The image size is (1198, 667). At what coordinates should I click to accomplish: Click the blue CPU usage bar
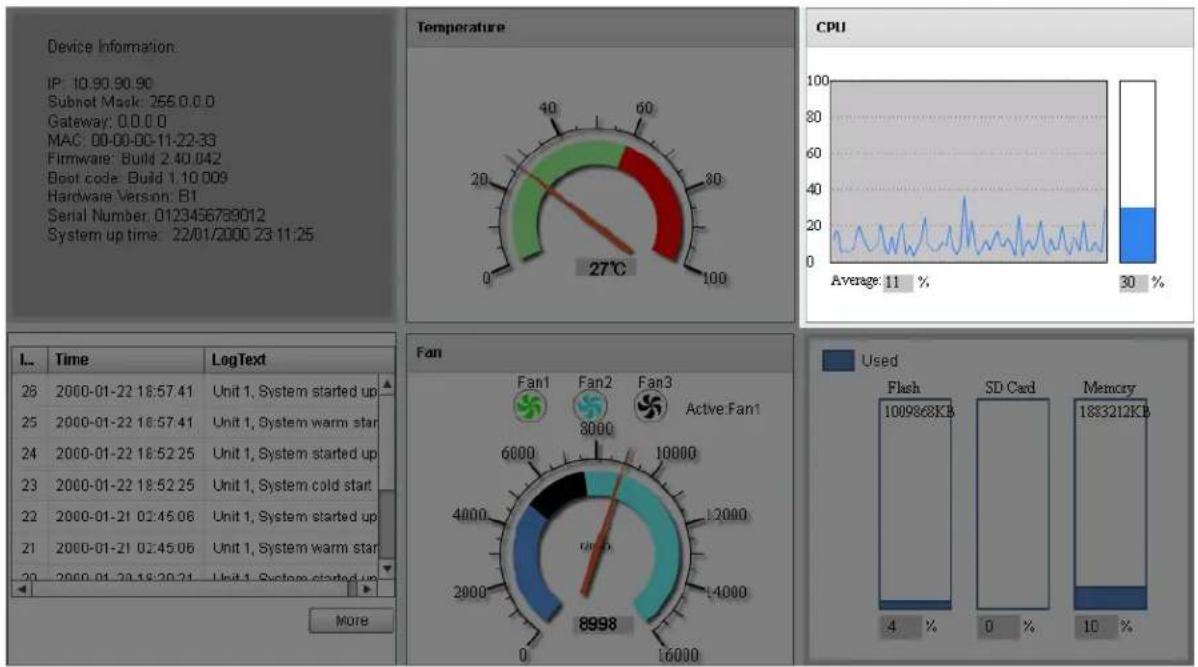click(x=1138, y=235)
